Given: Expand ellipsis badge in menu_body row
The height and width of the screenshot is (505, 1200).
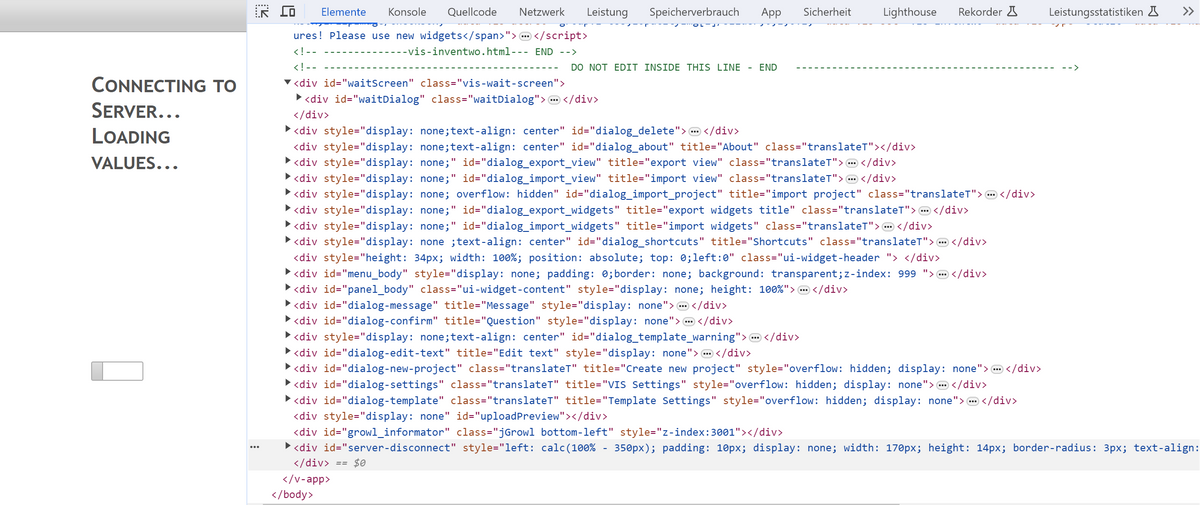Looking at the screenshot, I should [942, 274].
